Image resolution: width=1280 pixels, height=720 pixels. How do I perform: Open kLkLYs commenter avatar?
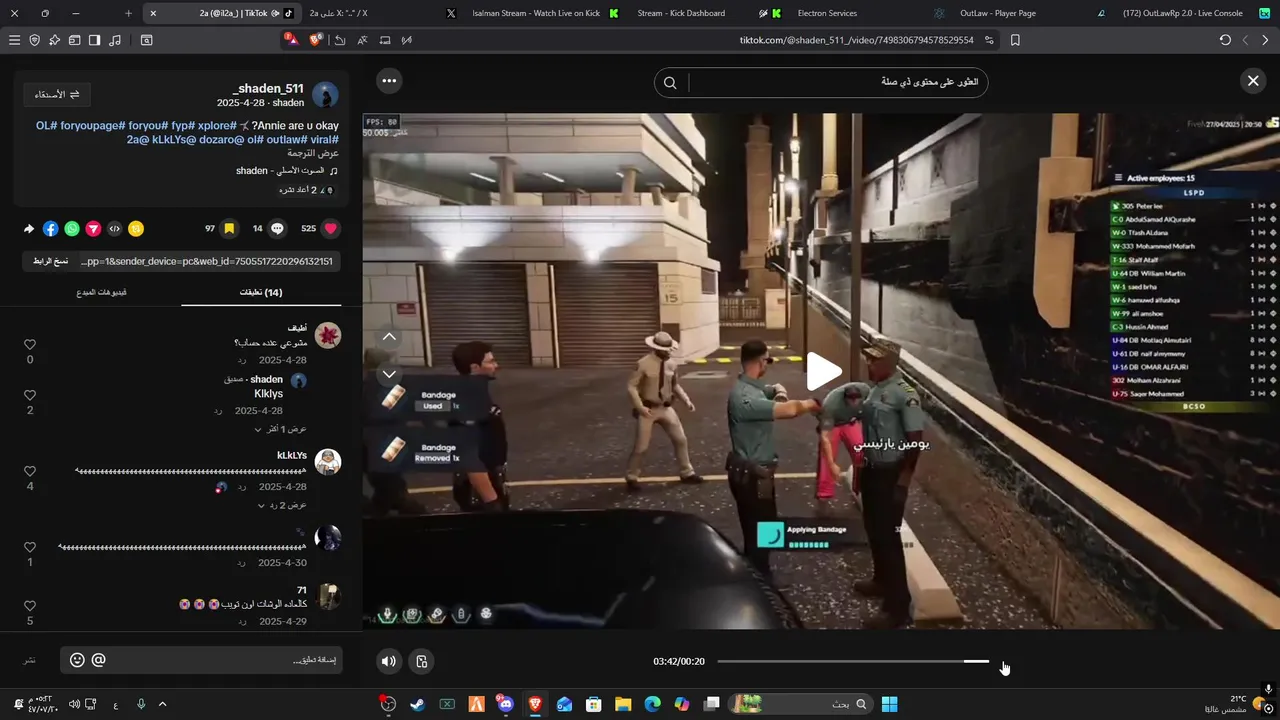[x=328, y=461]
